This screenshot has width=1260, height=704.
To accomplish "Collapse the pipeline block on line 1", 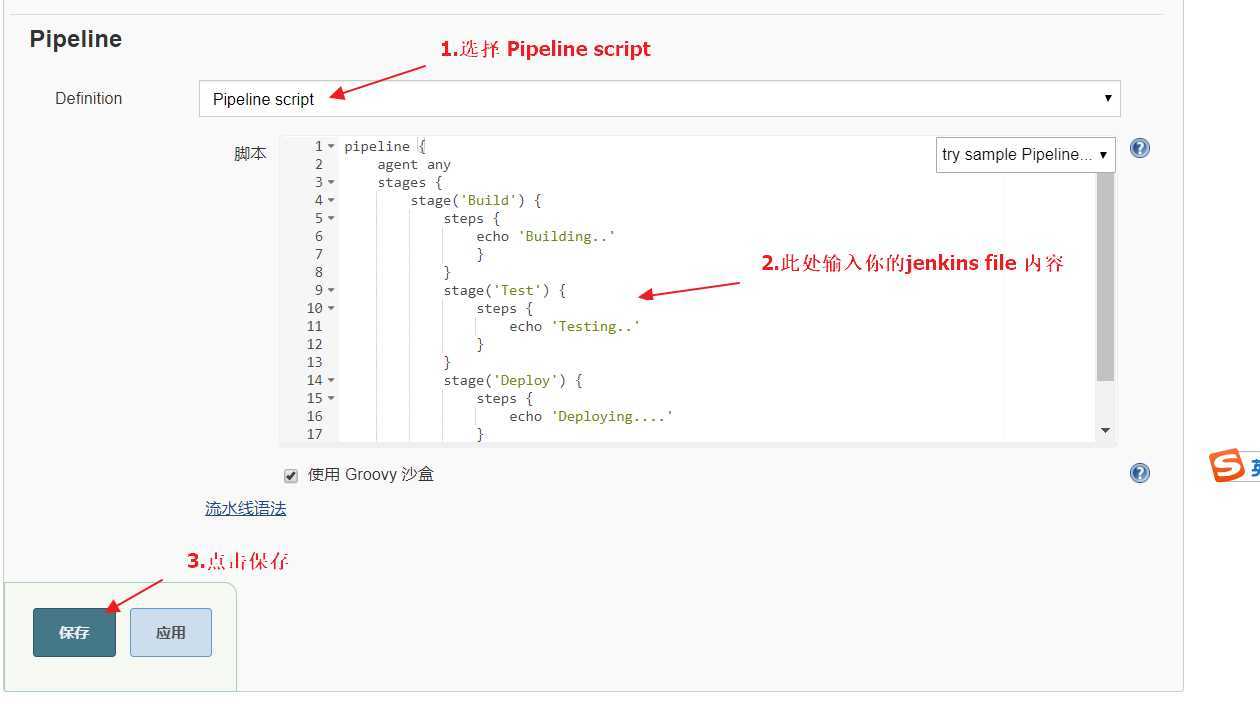I will point(331,147).
